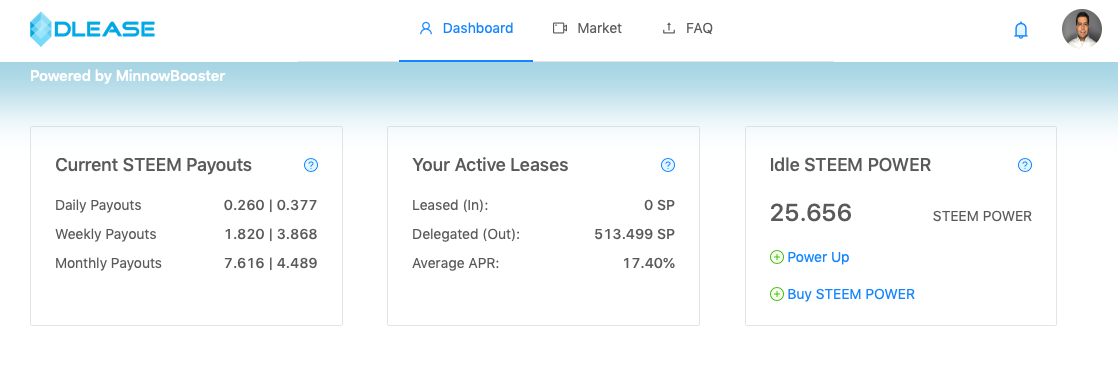The image size is (1118, 365).
Task: Click the Powered by MinnowBooster text
Action: (x=128, y=76)
